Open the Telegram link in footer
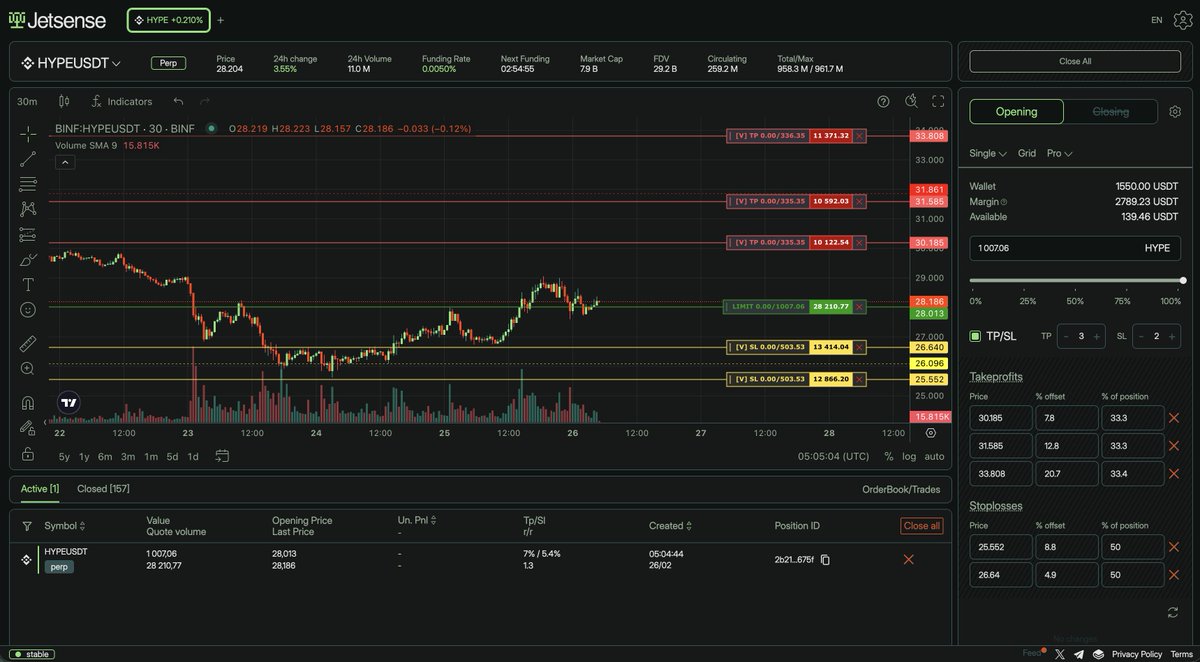The width and height of the screenshot is (1200, 662). point(1079,653)
